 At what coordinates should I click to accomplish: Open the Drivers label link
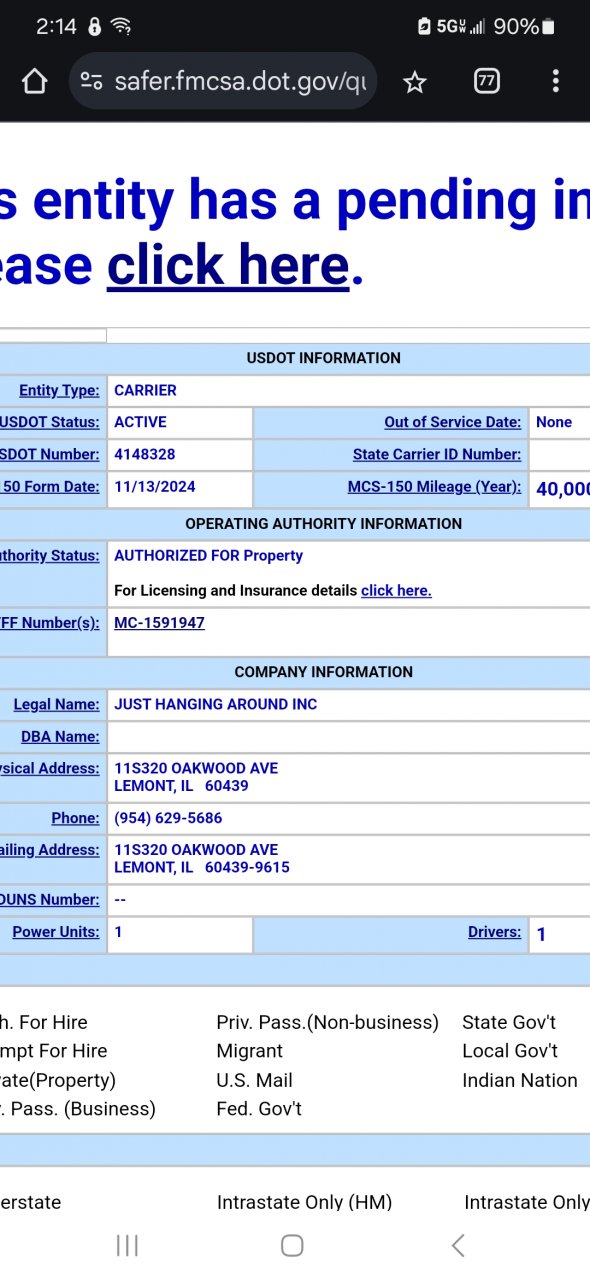click(494, 932)
